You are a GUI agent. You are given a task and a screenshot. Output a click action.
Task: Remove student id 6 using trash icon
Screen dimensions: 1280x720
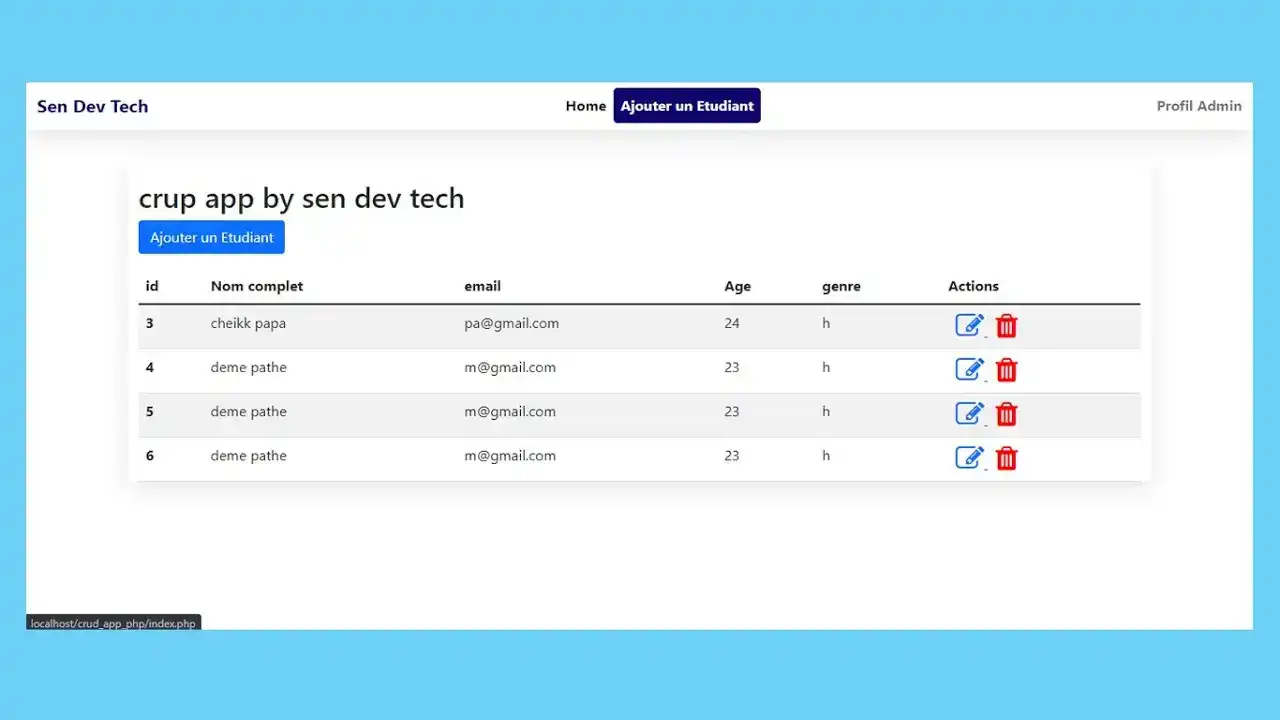coord(1006,458)
